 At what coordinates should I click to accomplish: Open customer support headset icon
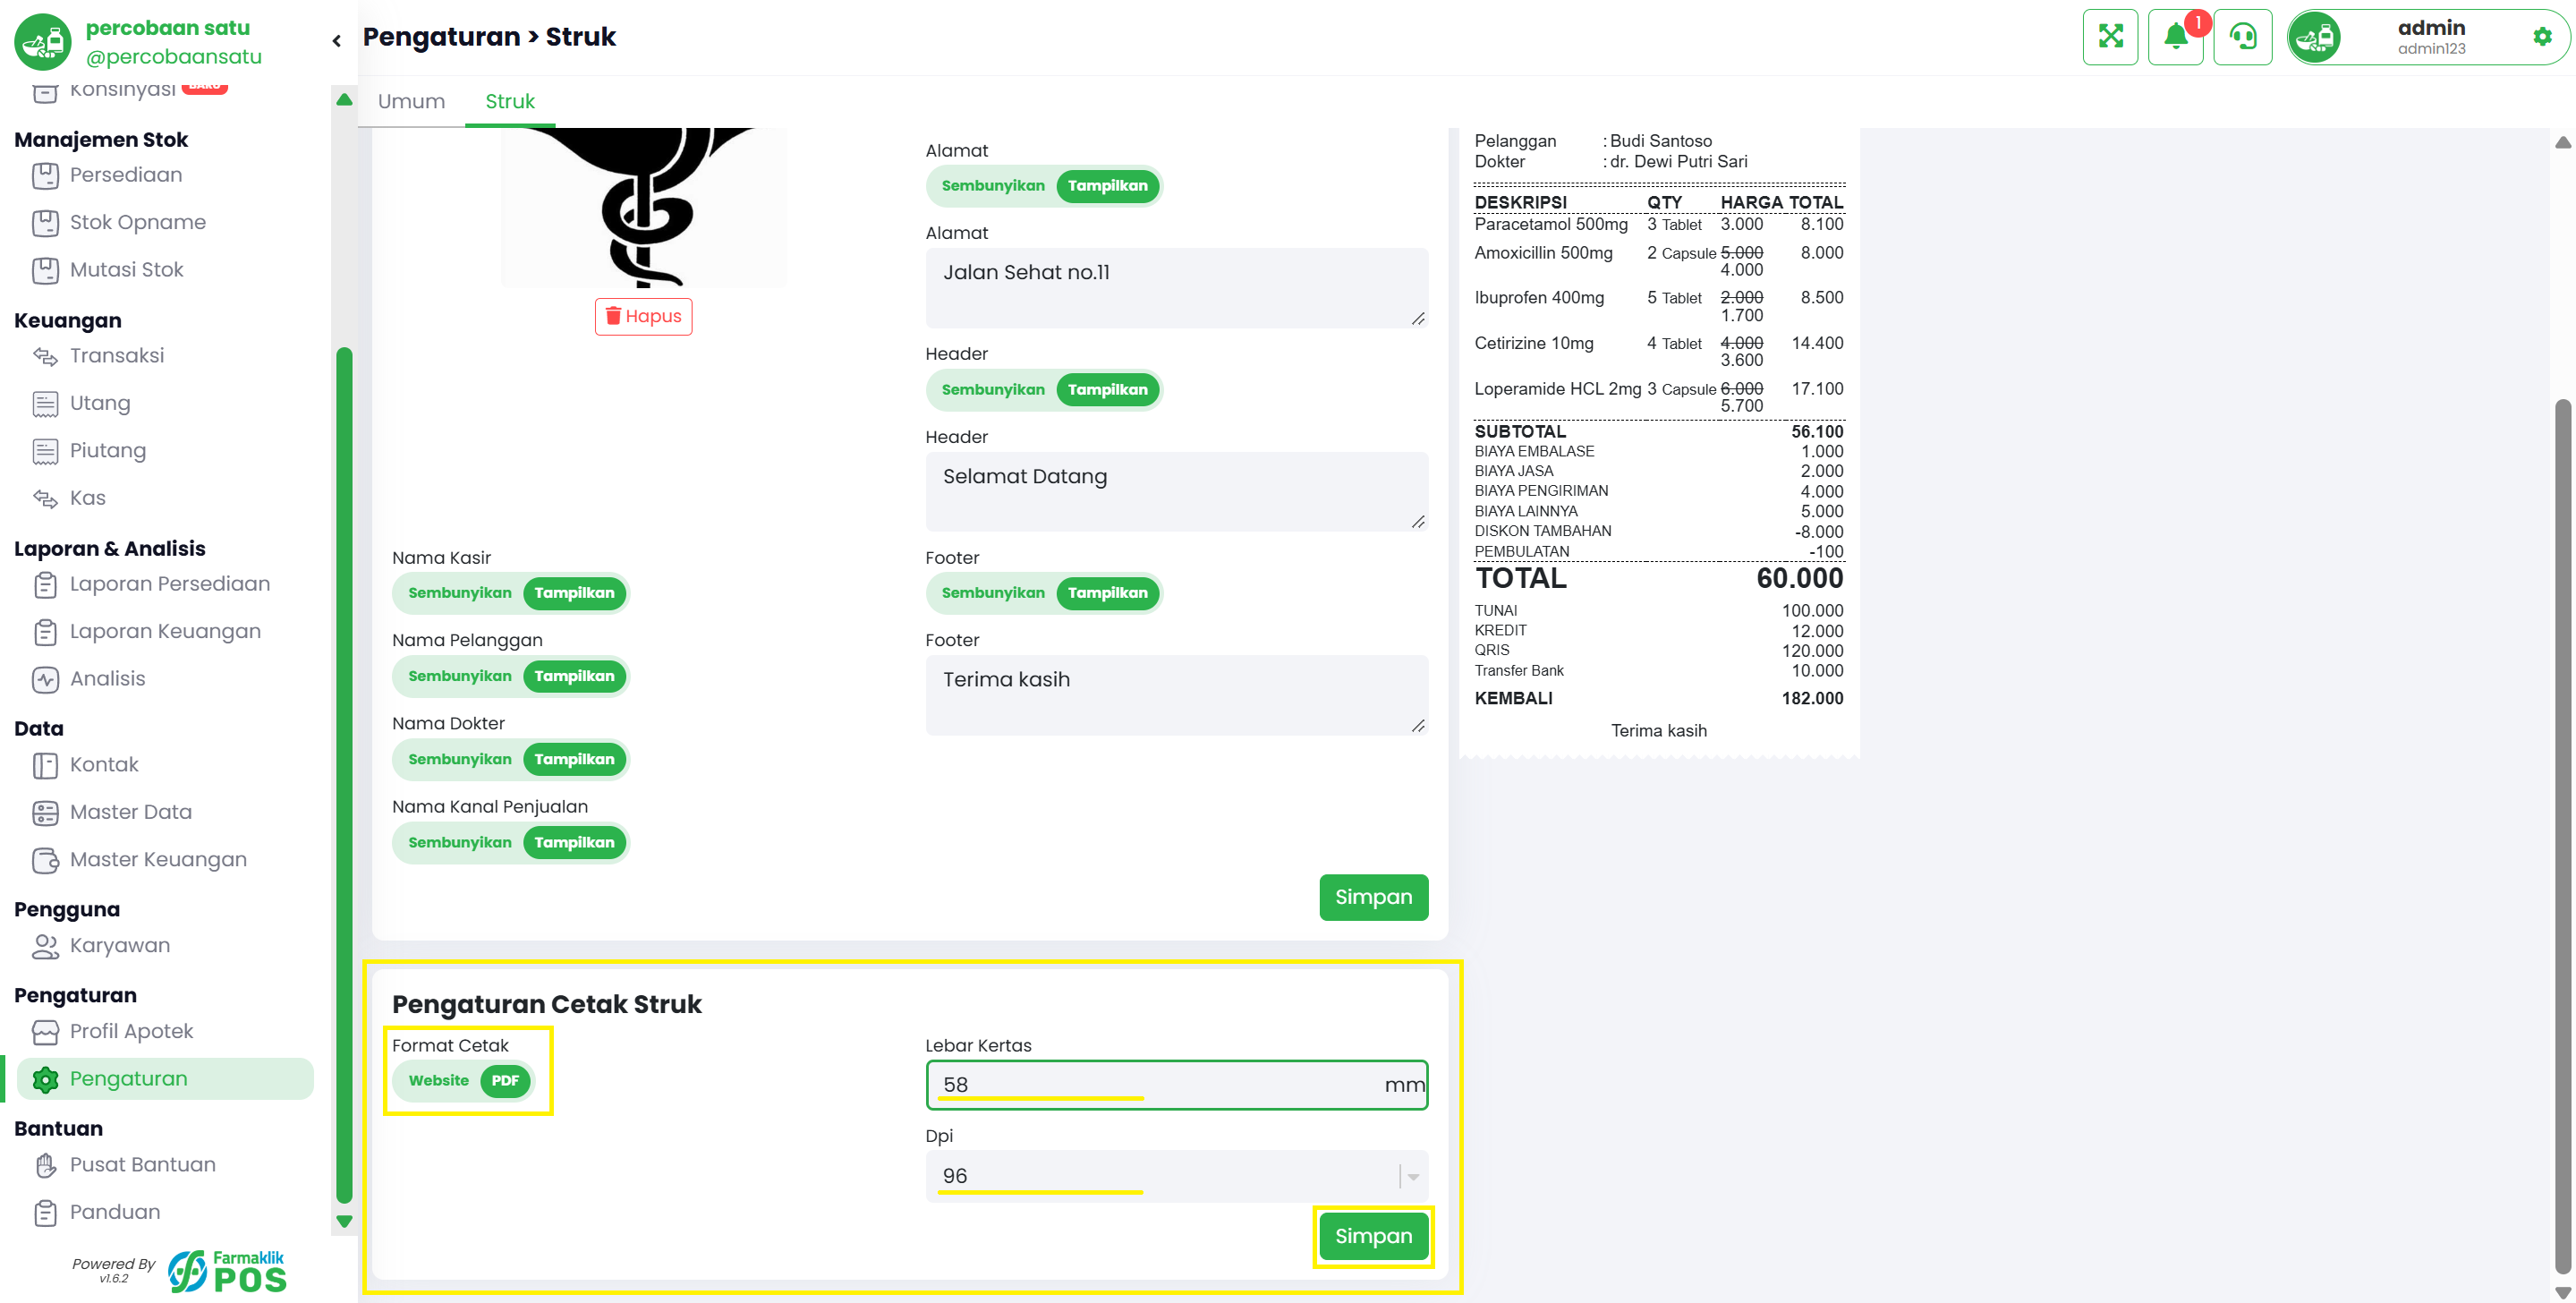[x=2242, y=37]
